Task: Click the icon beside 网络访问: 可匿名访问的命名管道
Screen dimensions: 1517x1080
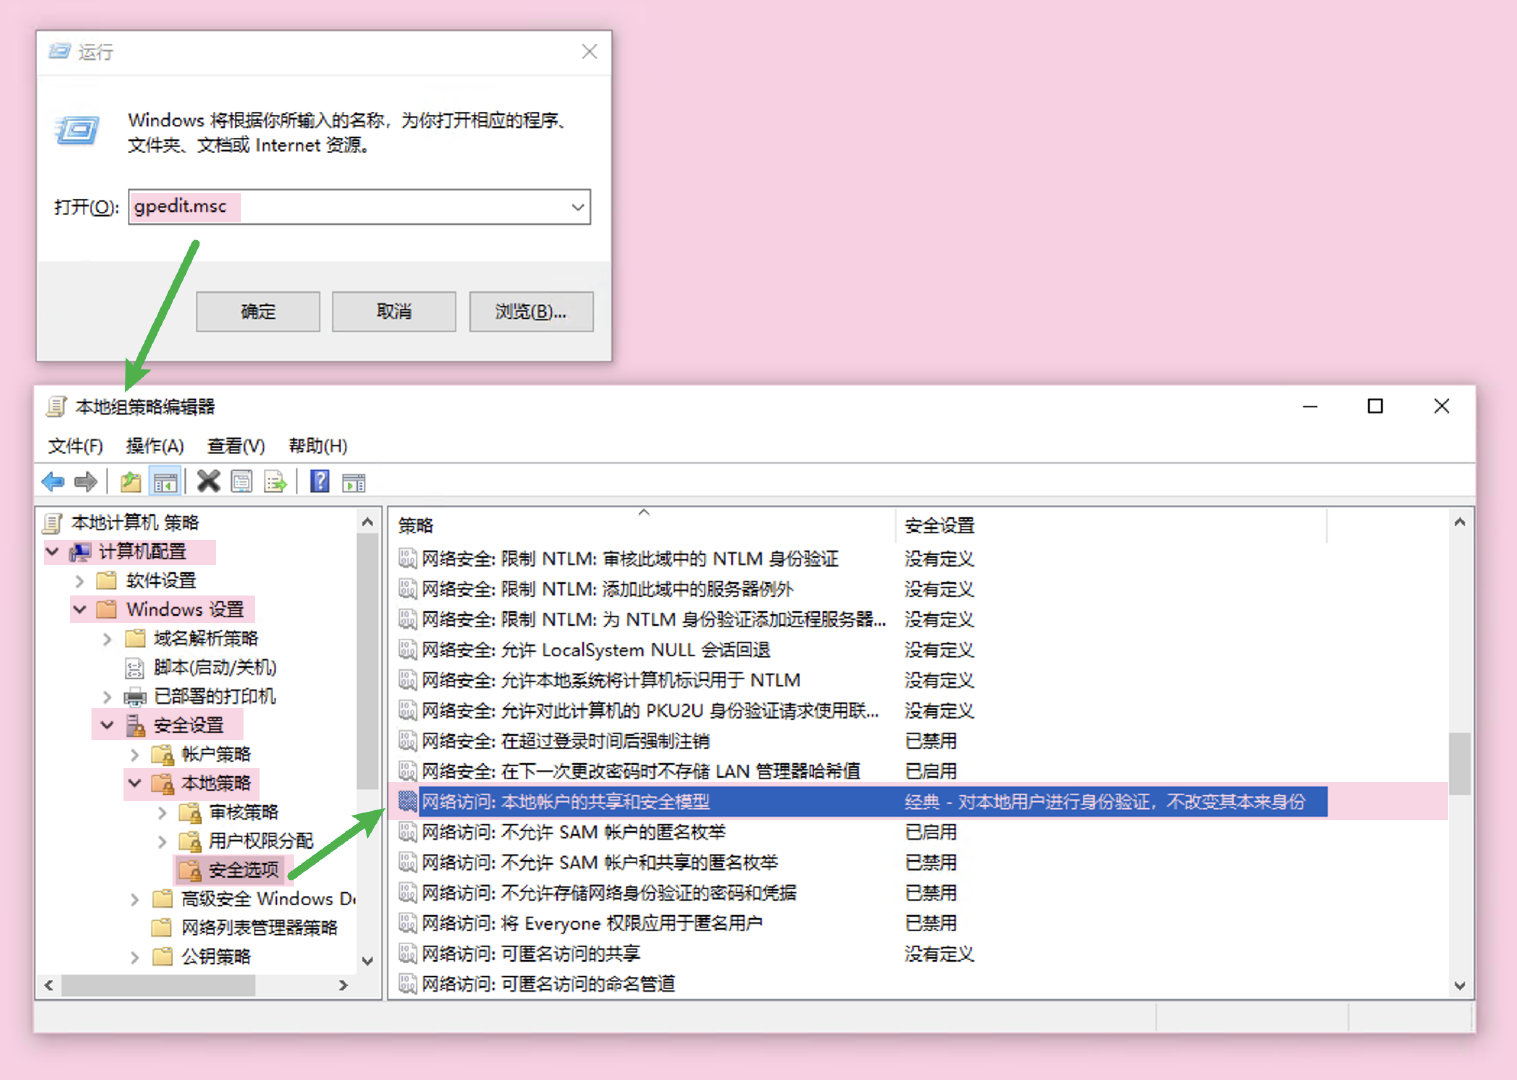Action: (407, 984)
